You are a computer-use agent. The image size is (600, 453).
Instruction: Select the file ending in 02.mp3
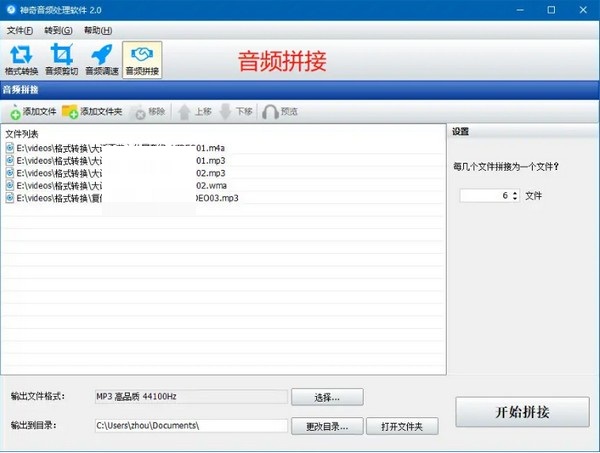pos(224,173)
